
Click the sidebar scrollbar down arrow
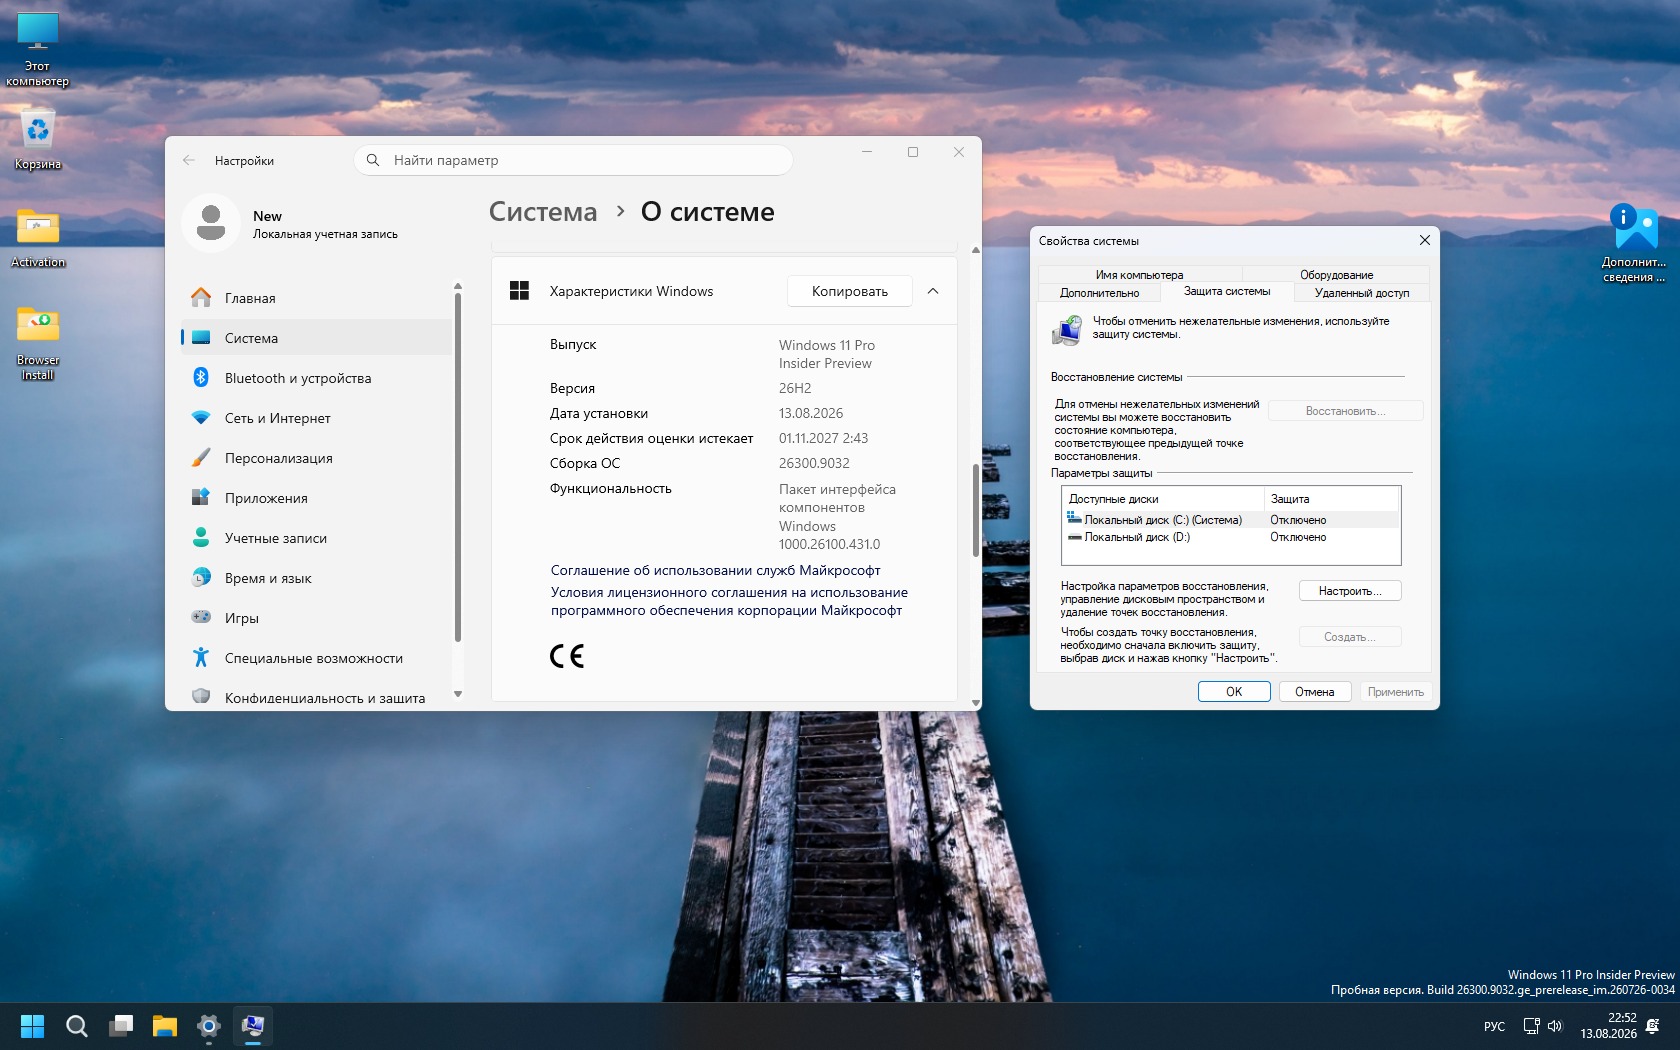[458, 694]
